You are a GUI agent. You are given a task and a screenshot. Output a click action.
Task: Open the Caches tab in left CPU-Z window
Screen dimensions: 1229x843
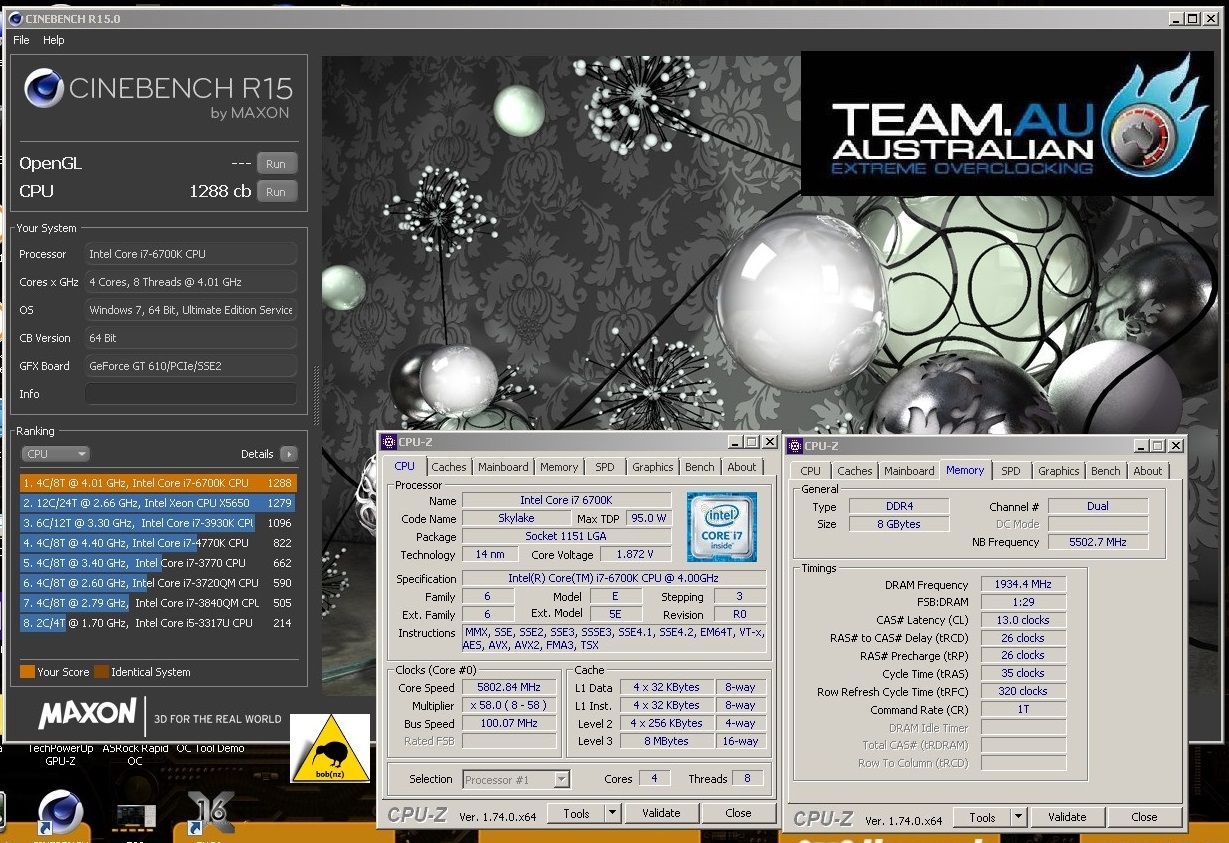click(x=449, y=467)
